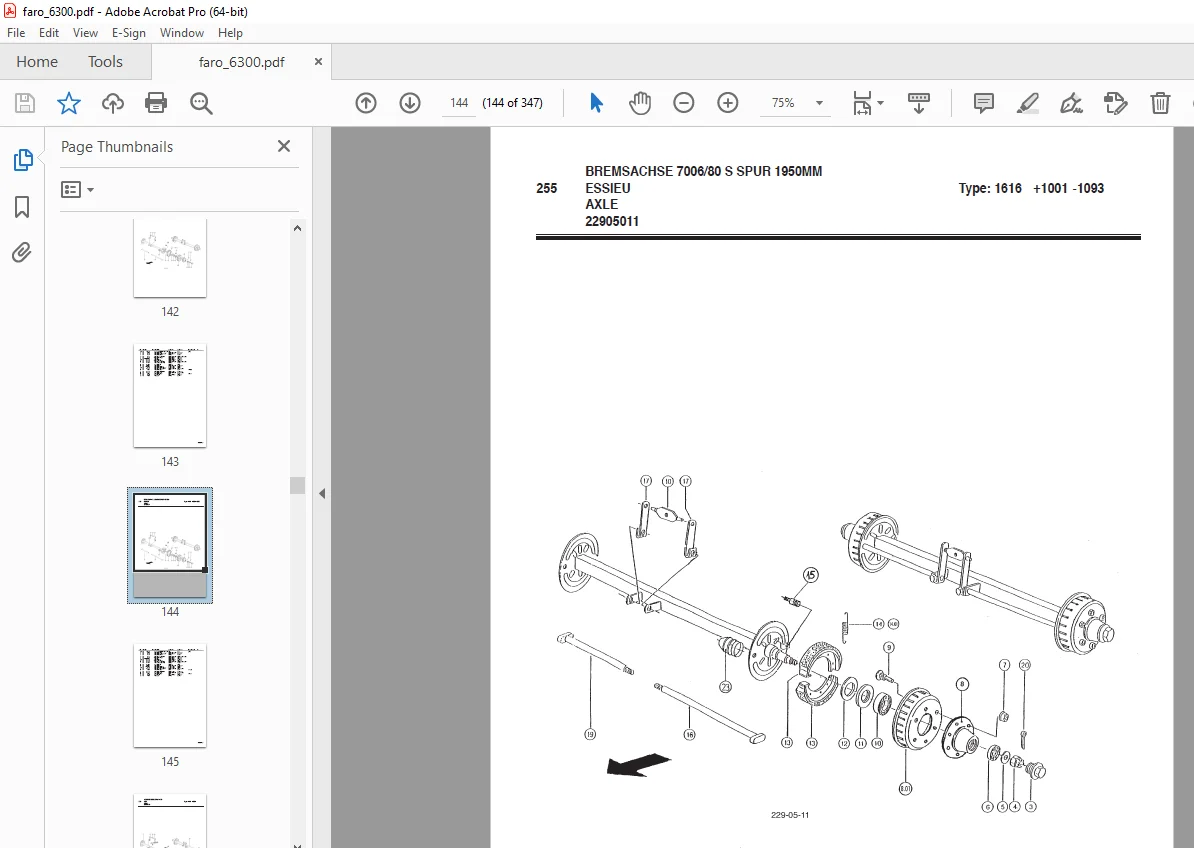This screenshot has height=848, width=1194.
Task: Select page 144 thumbnail
Action: (x=170, y=545)
